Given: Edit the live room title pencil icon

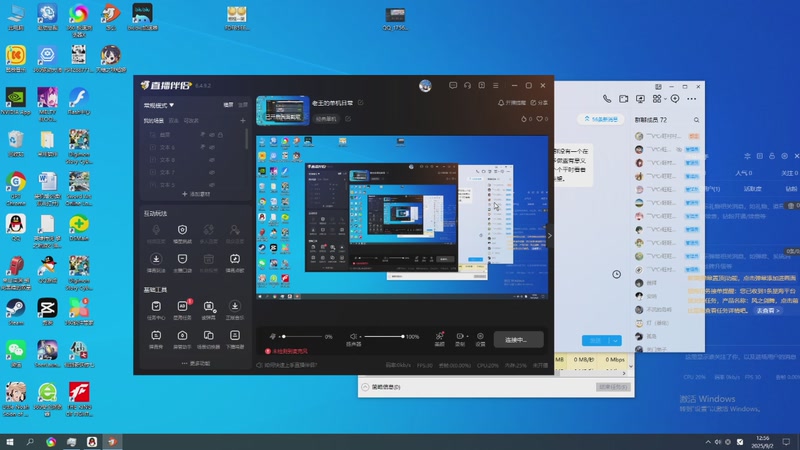Looking at the screenshot, I should click(361, 103).
